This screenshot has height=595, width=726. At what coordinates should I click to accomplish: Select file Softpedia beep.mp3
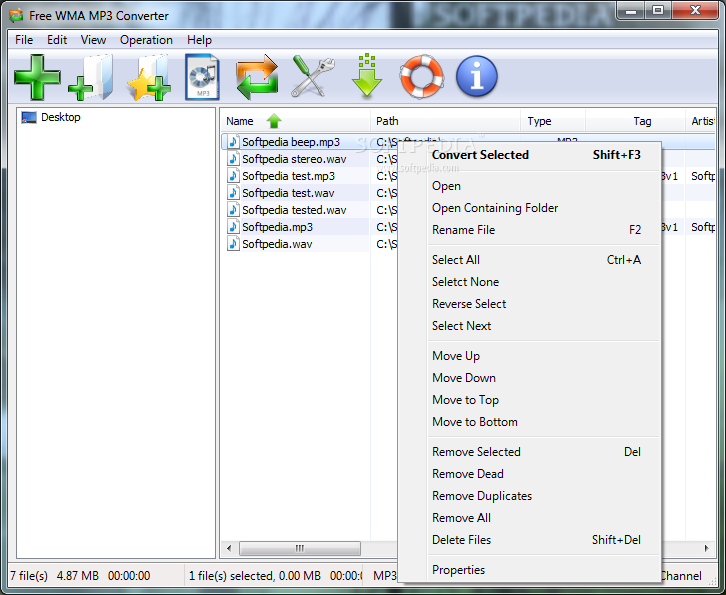[x=291, y=142]
